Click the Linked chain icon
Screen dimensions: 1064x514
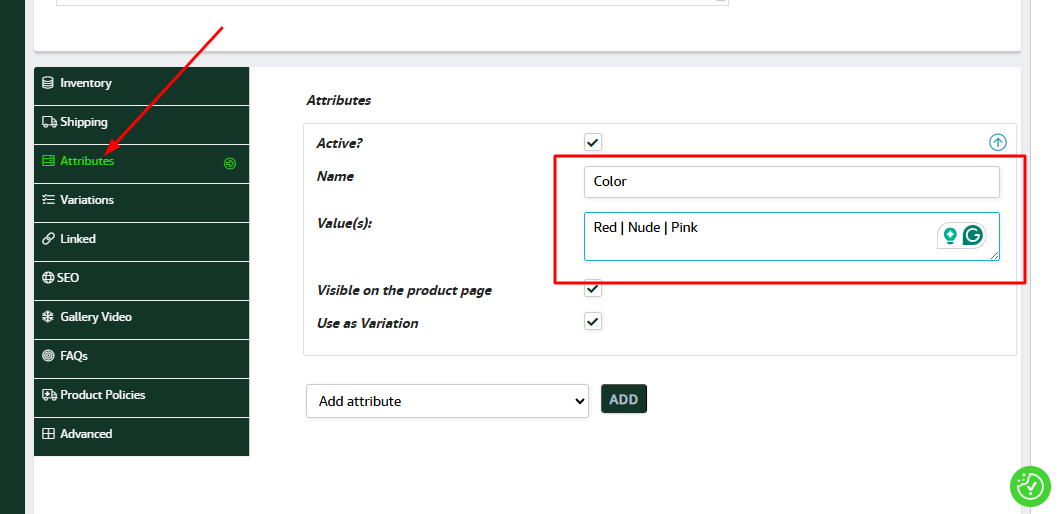click(48, 239)
